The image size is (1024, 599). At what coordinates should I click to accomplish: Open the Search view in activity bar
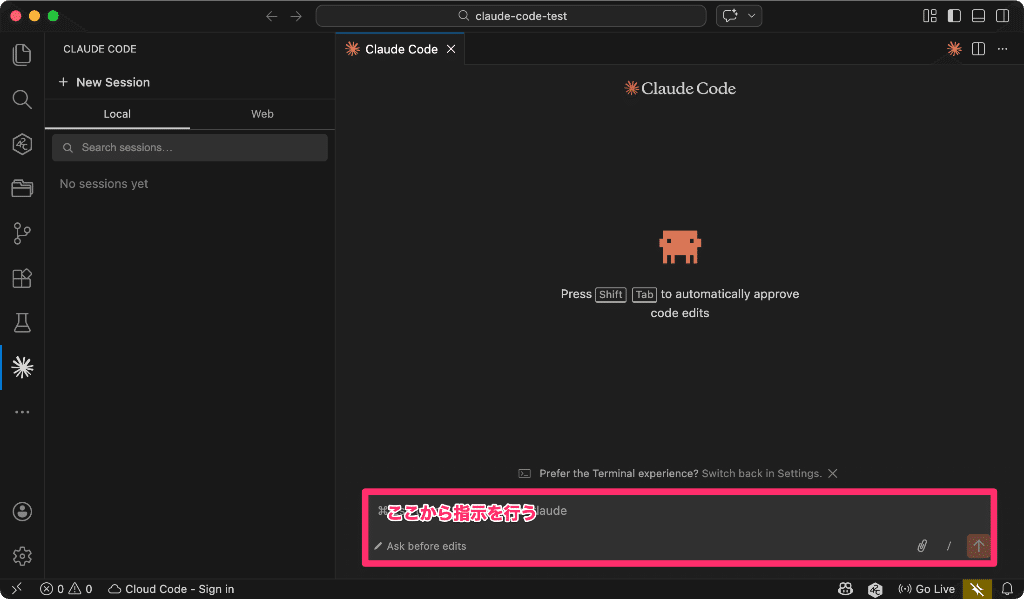pos(22,99)
